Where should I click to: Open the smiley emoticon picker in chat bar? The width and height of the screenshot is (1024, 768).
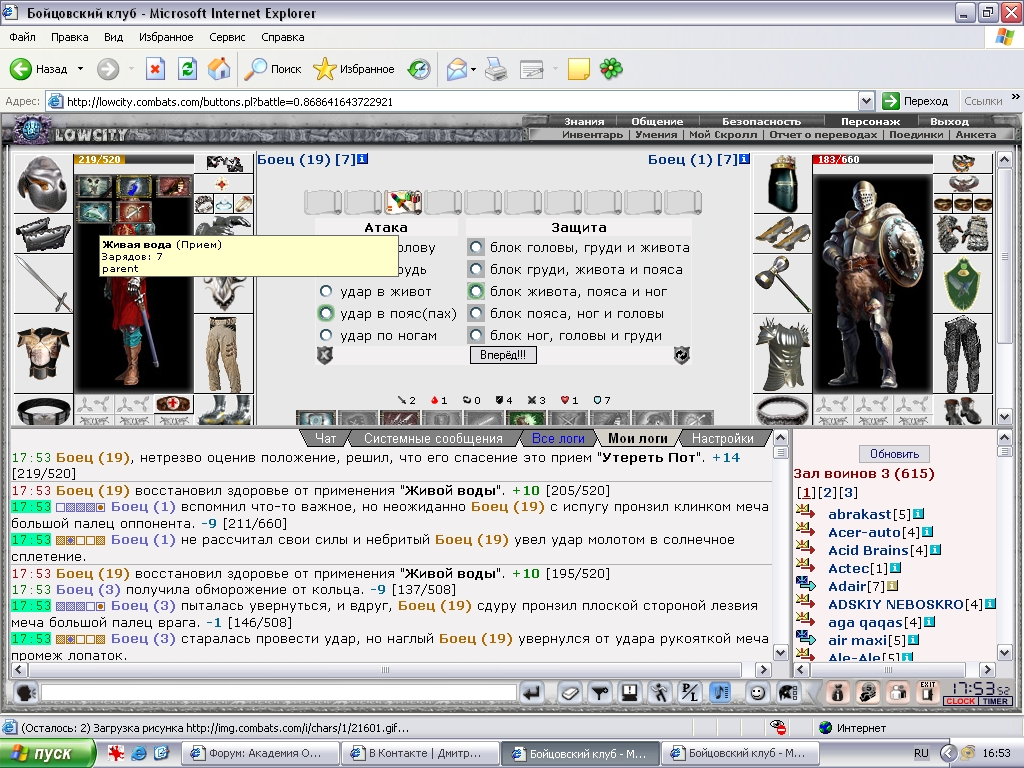(758, 692)
